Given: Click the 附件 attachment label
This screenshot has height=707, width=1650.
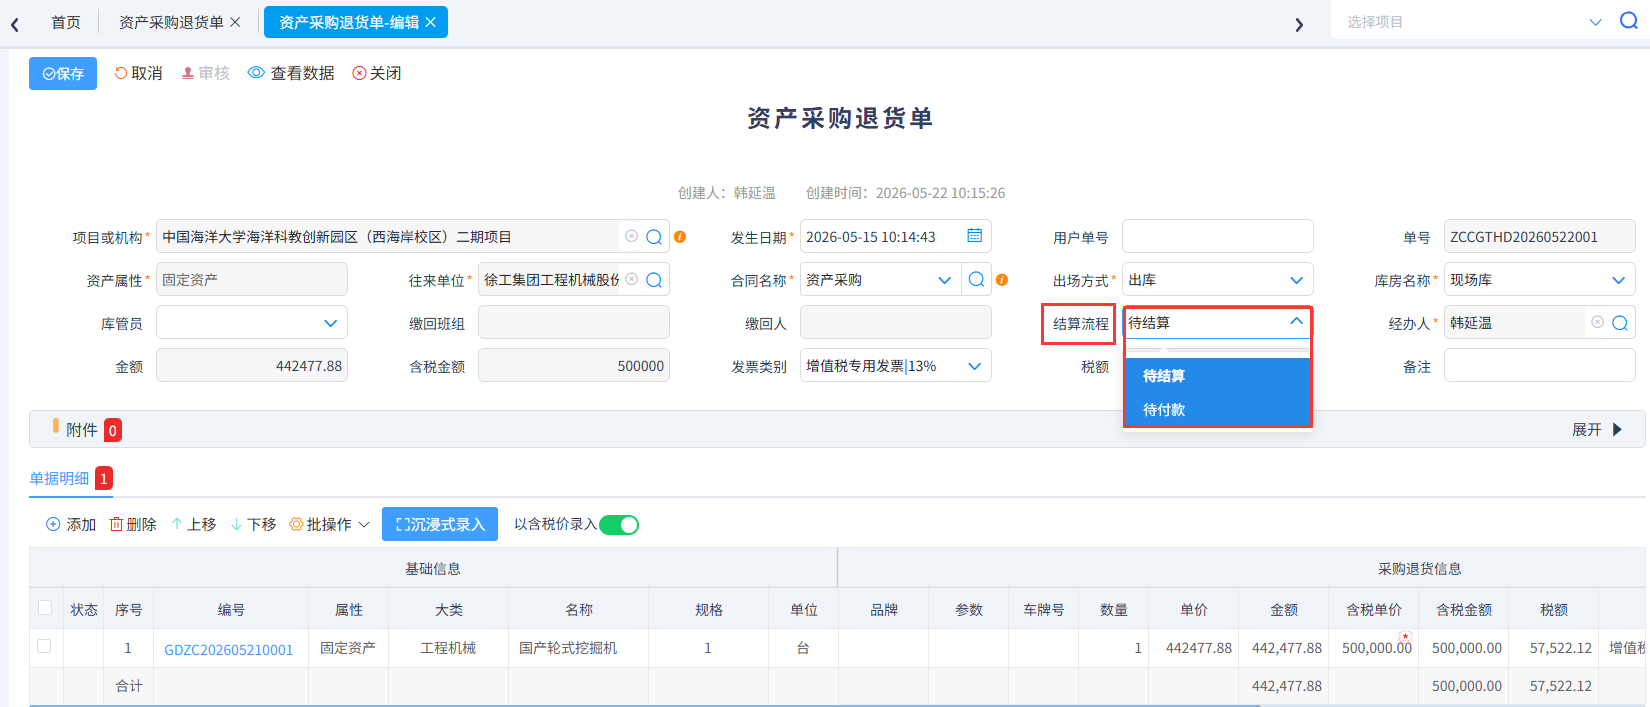Looking at the screenshot, I should [82, 430].
